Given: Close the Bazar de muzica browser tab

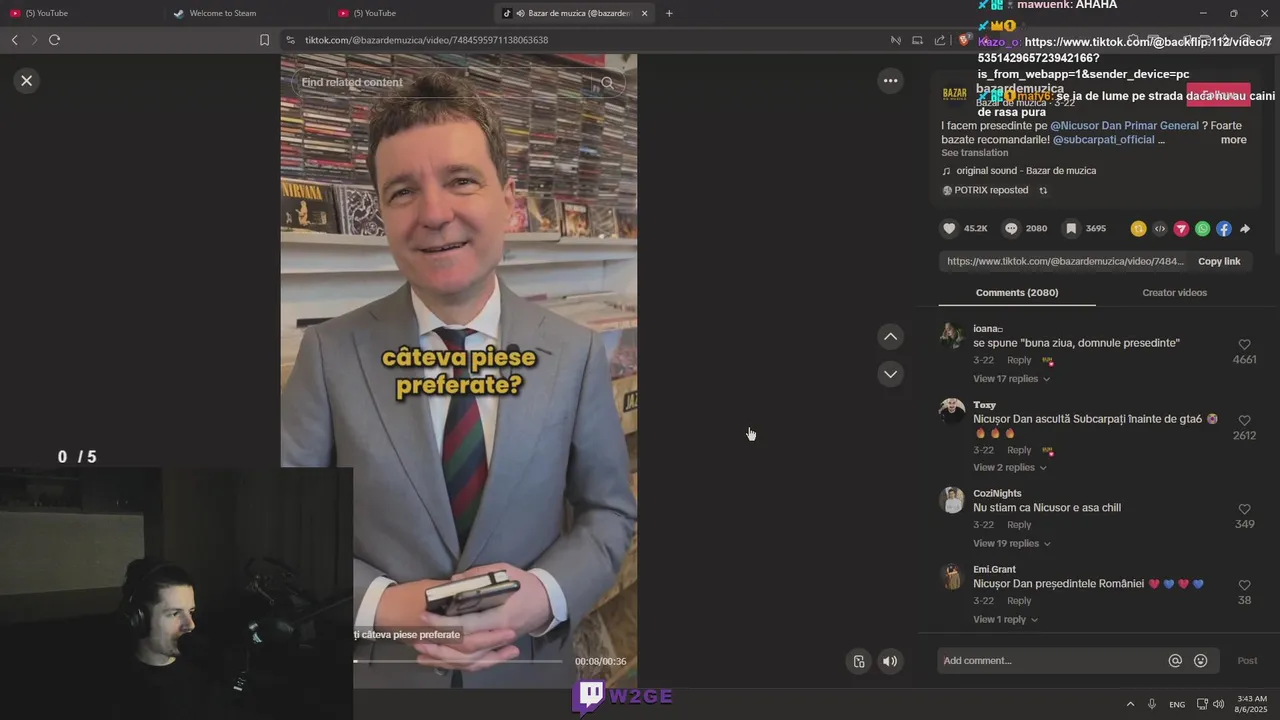Looking at the screenshot, I should (644, 13).
